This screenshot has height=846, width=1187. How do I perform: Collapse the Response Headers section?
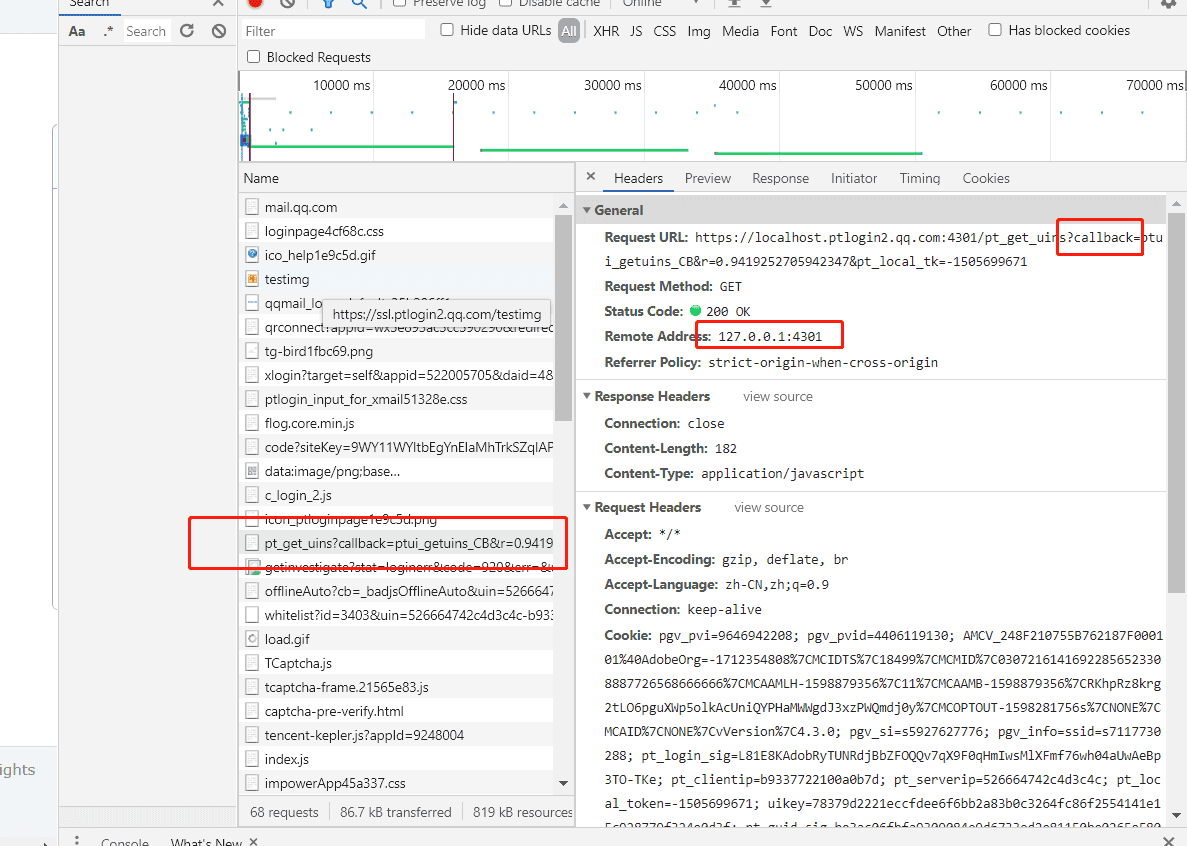587,397
